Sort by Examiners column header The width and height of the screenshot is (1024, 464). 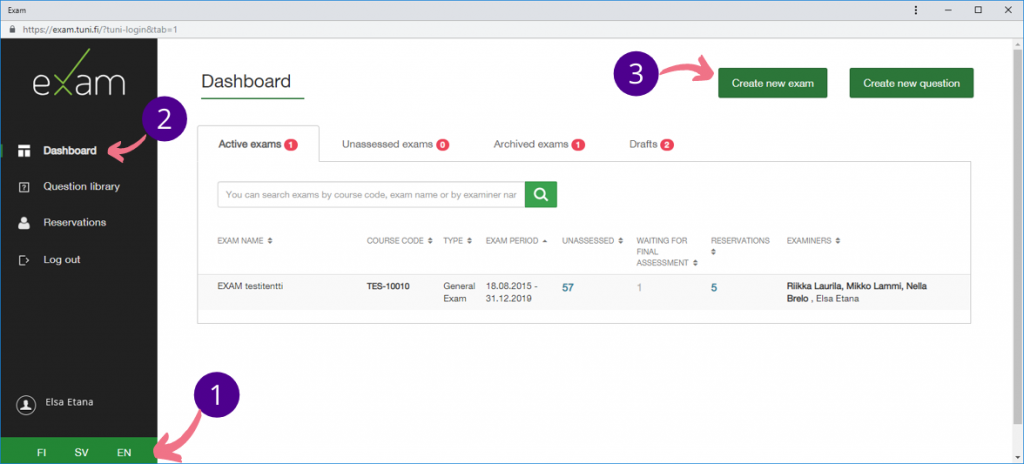814,241
